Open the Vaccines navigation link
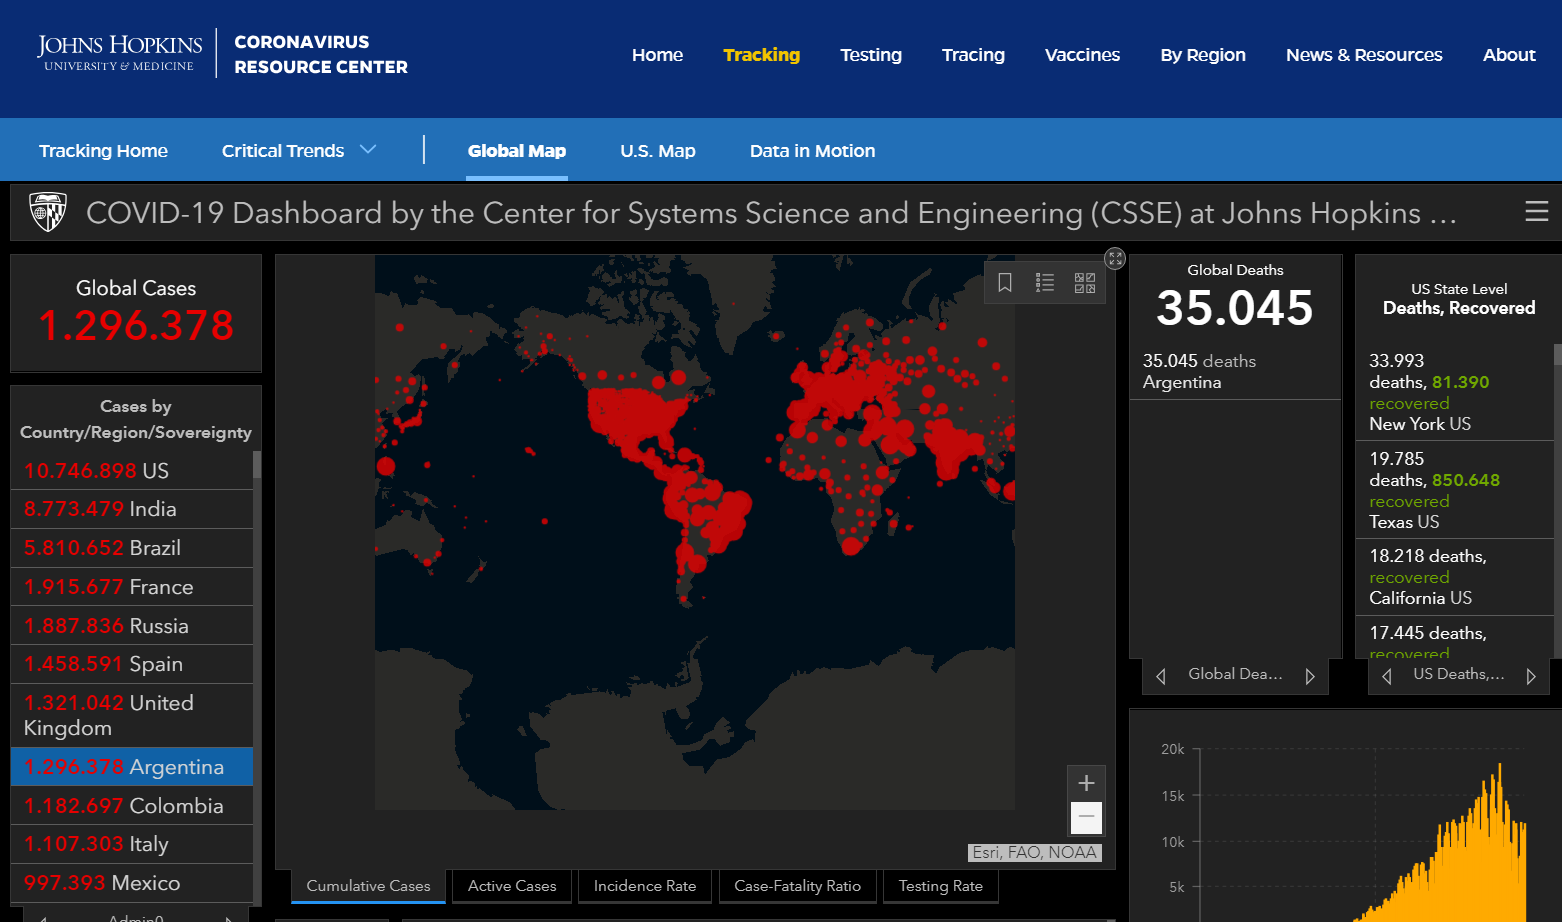This screenshot has width=1562, height=922. coord(1082,55)
